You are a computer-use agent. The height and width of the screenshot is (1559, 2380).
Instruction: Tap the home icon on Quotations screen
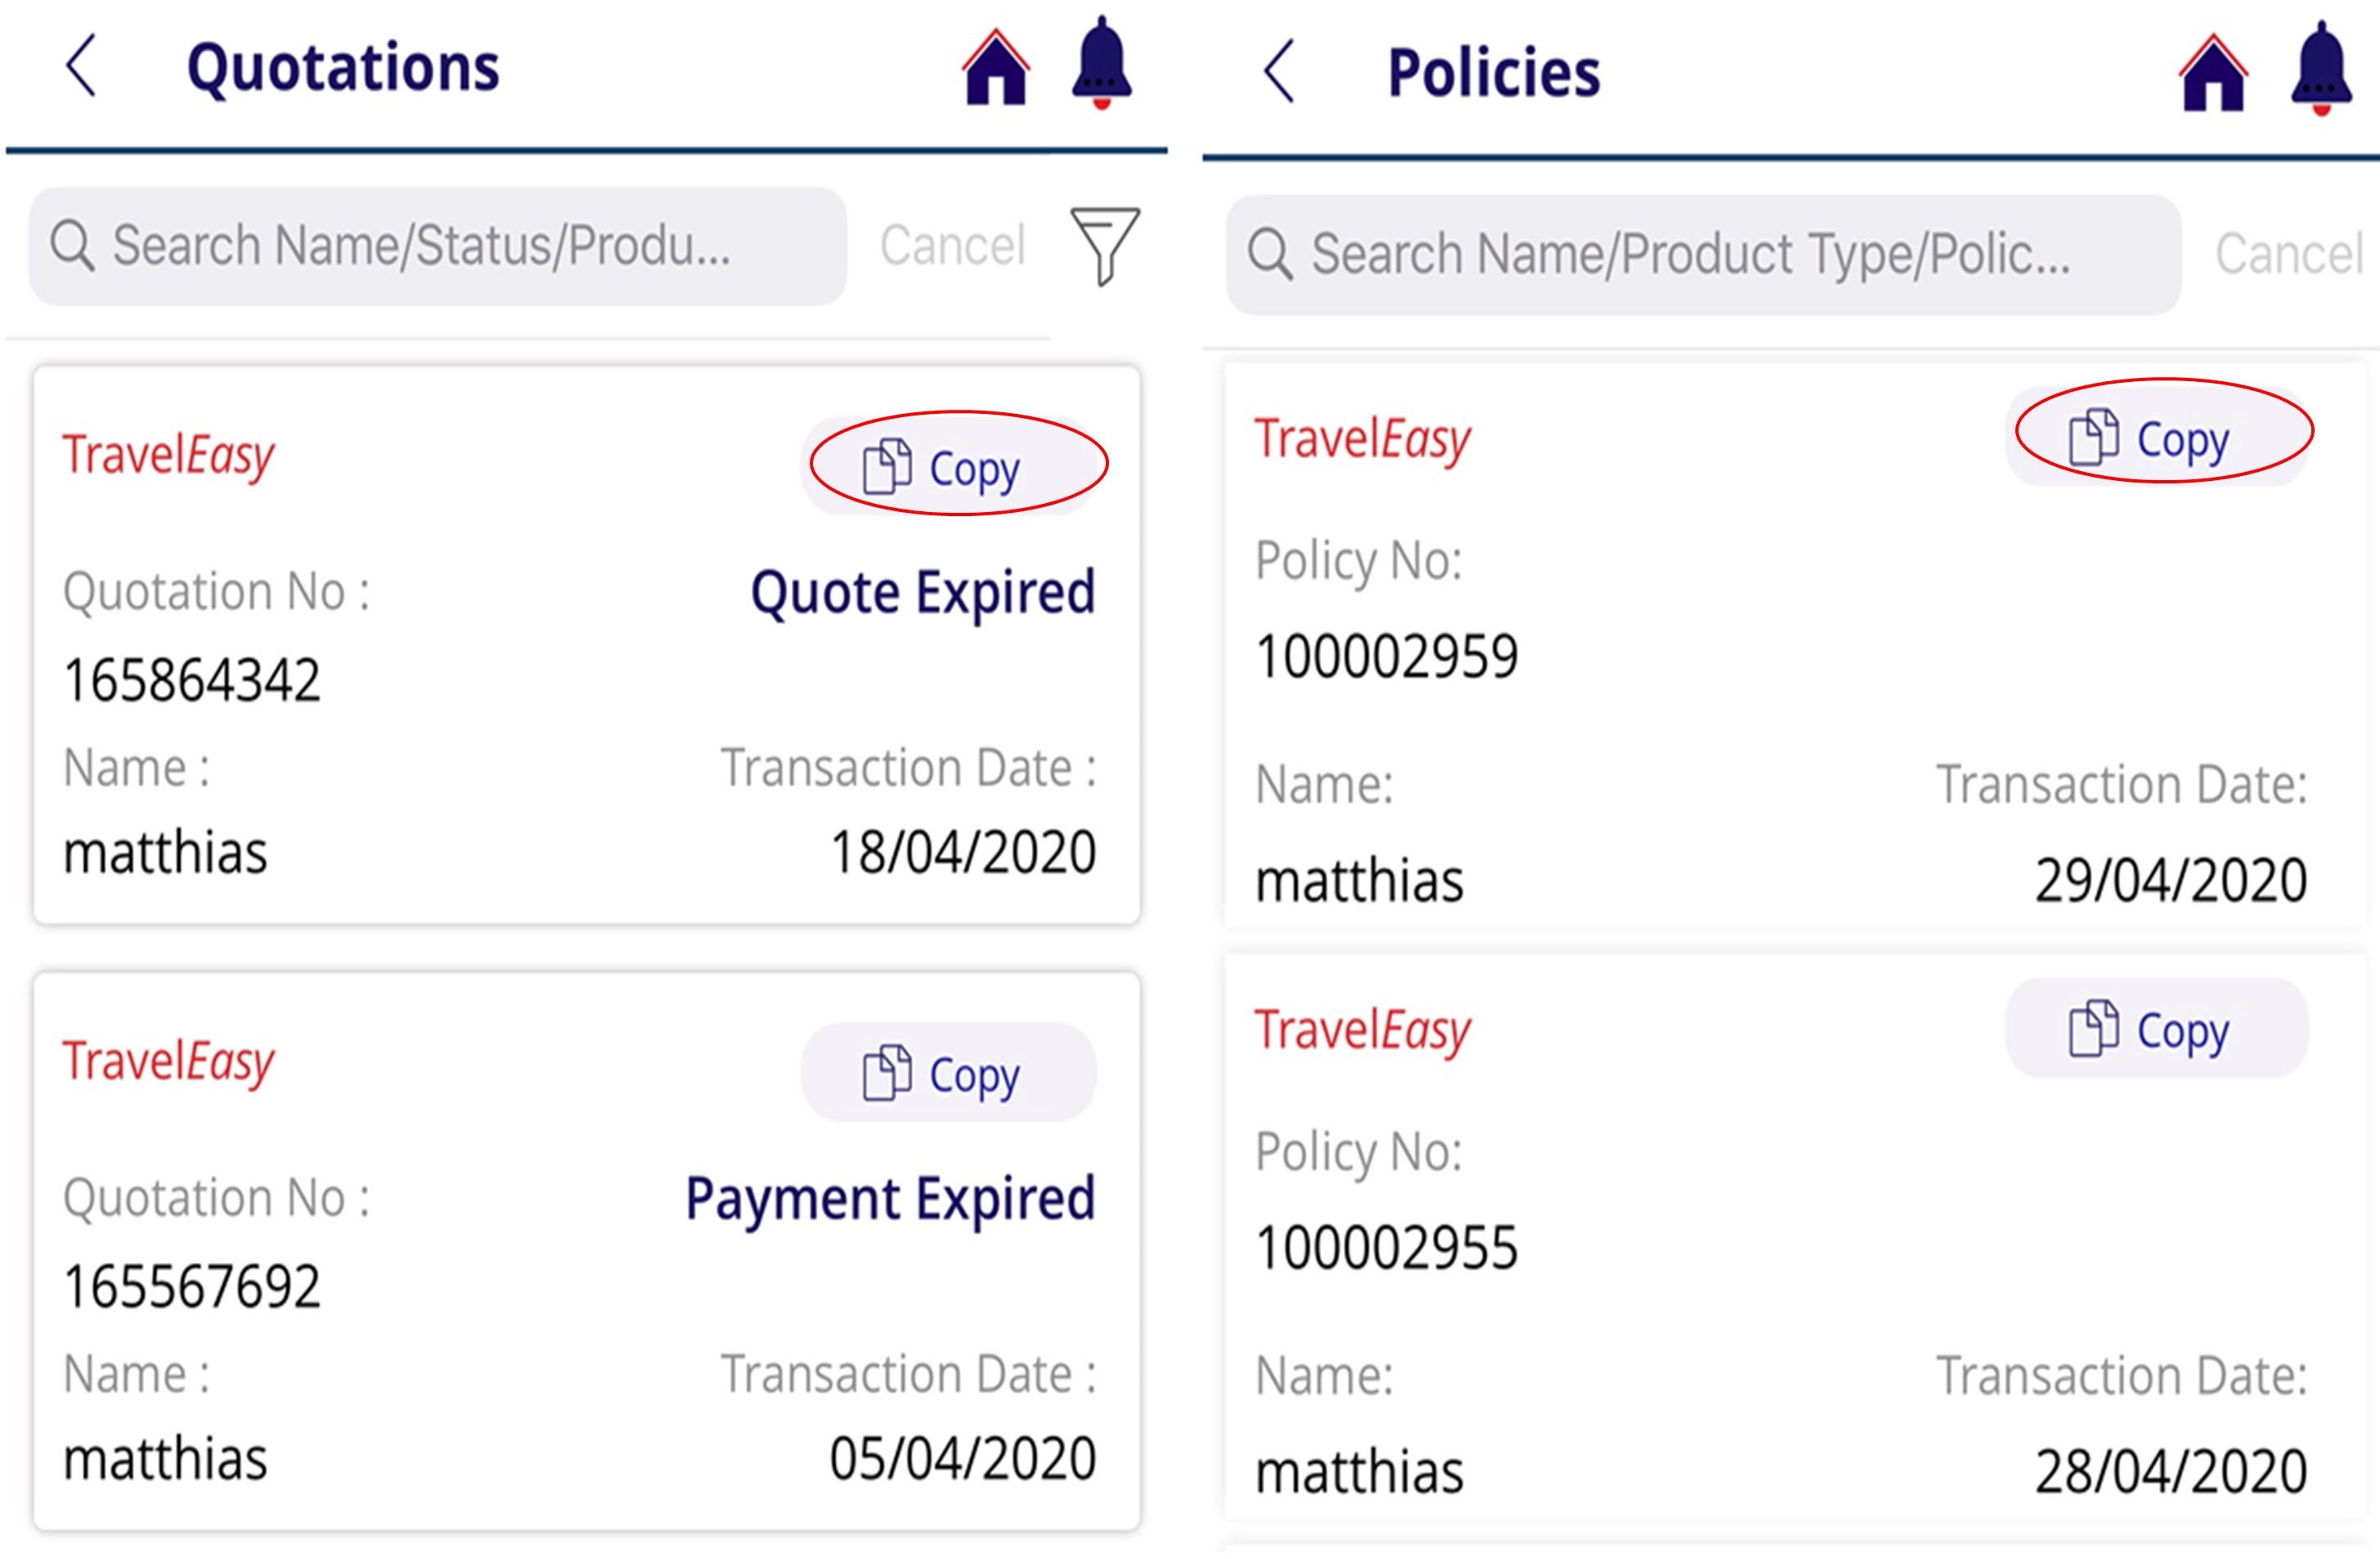coord(995,68)
